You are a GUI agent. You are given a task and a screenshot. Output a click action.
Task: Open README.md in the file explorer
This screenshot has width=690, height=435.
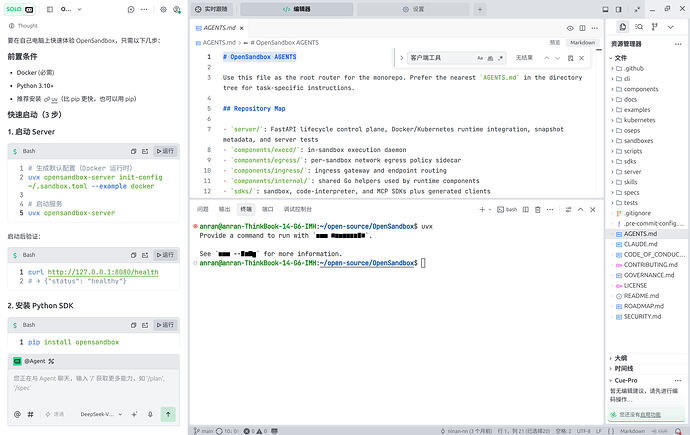(641, 296)
